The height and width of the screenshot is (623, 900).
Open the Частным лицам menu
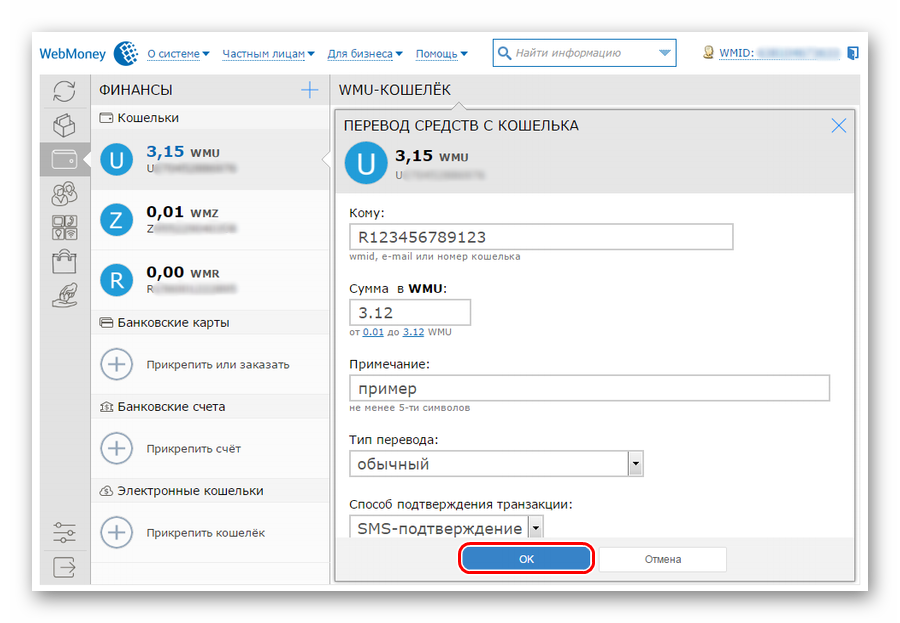coord(268,53)
